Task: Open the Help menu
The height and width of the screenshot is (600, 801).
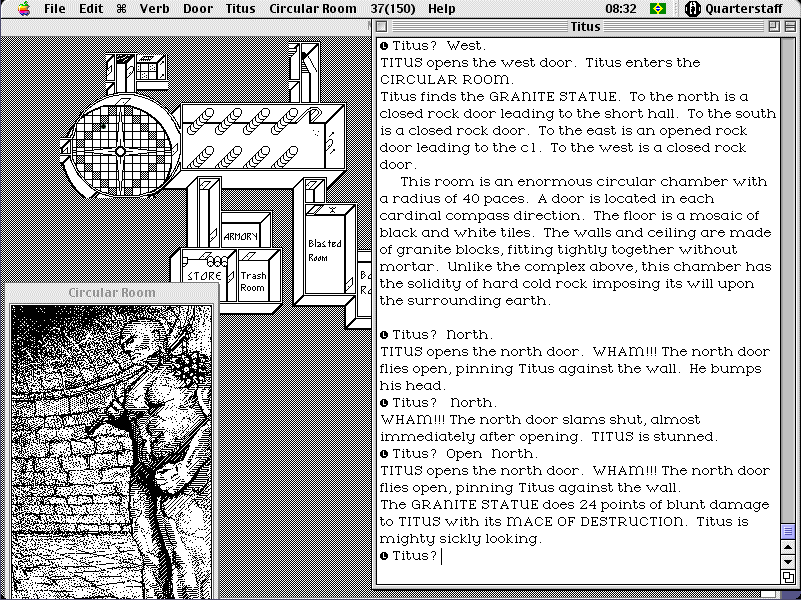Action: 441,9
